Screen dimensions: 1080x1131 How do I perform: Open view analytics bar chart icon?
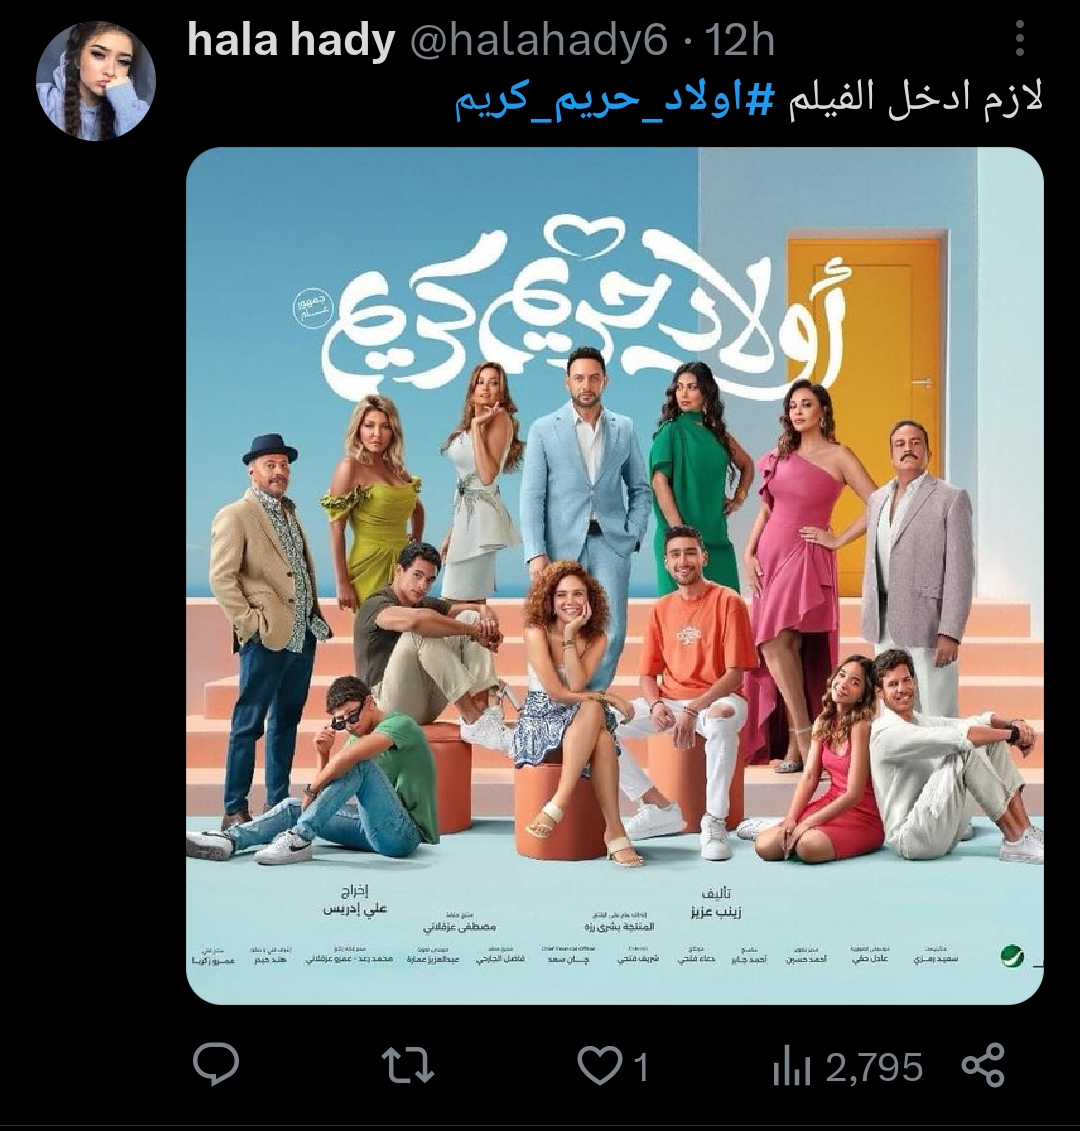pos(791,1068)
